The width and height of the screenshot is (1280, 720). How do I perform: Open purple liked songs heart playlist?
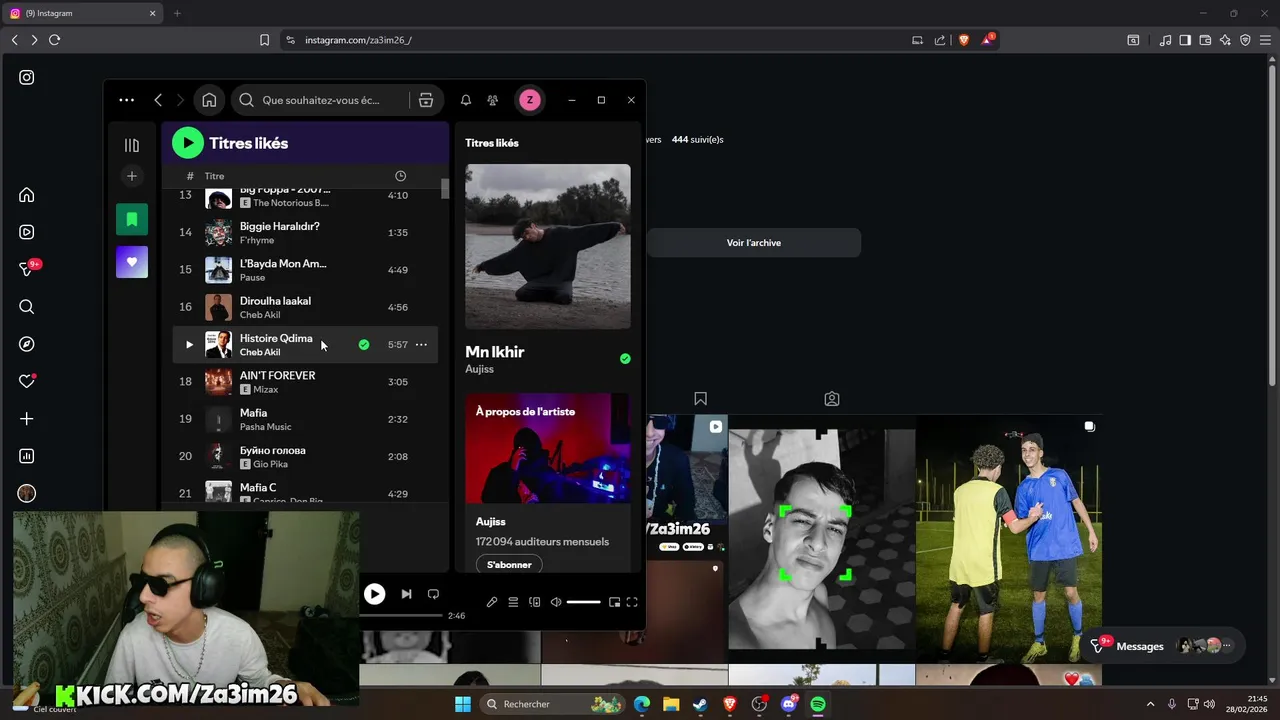(132, 262)
